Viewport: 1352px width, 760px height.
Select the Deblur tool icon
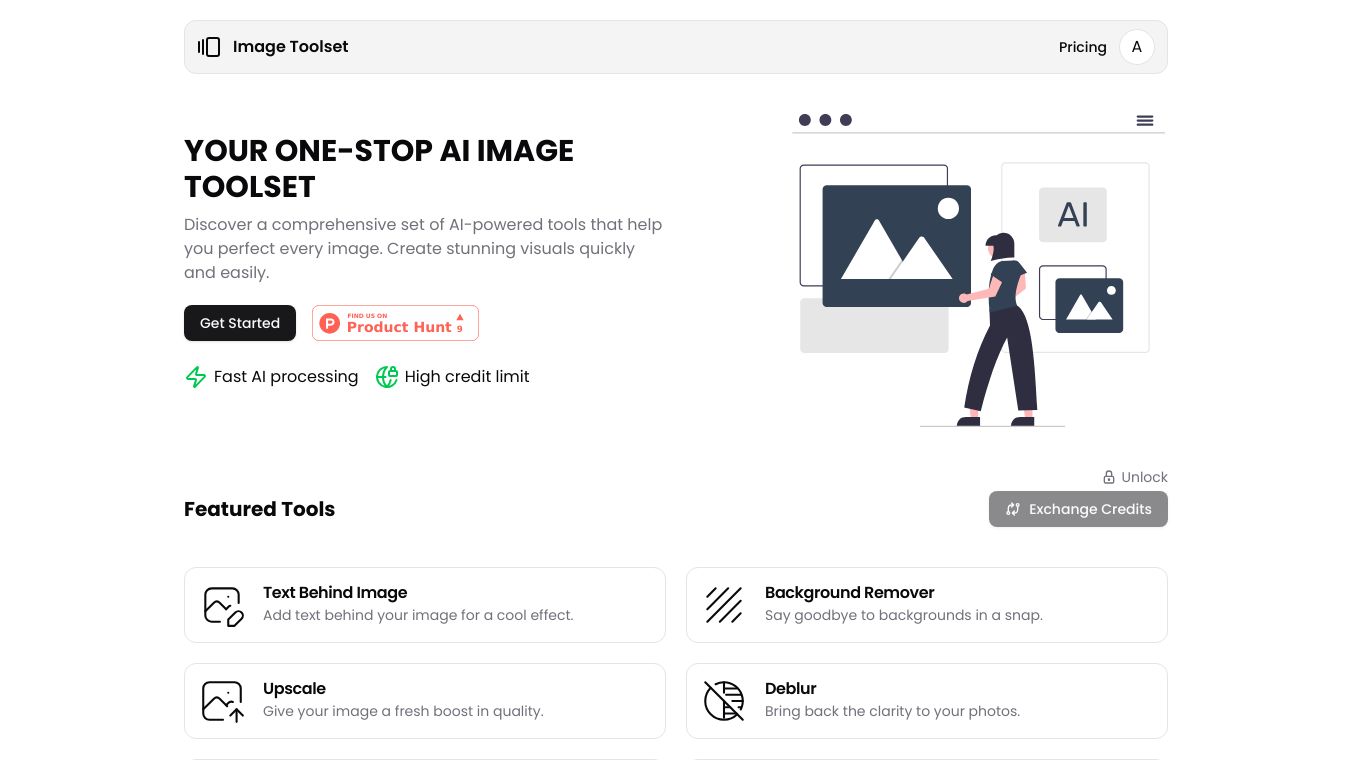(724, 701)
